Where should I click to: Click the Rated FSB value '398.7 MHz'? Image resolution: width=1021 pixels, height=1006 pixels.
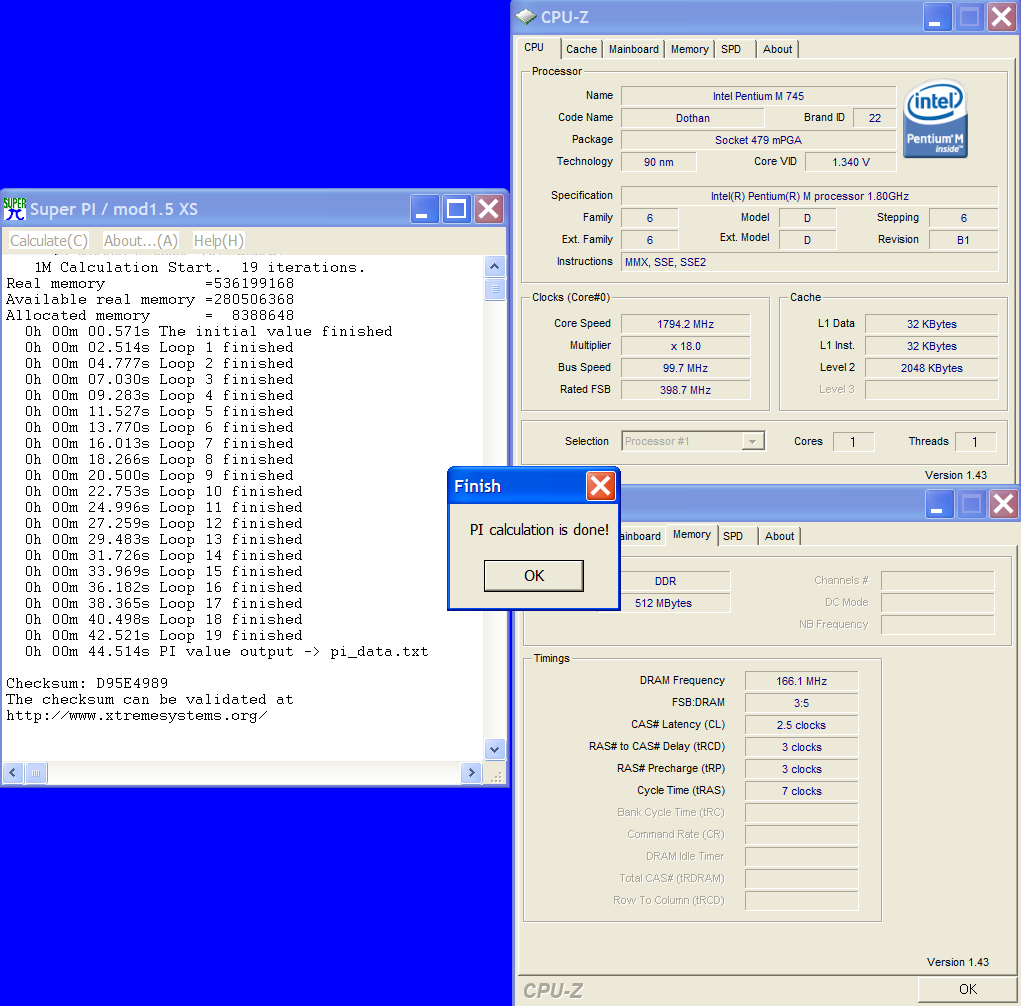pos(686,390)
